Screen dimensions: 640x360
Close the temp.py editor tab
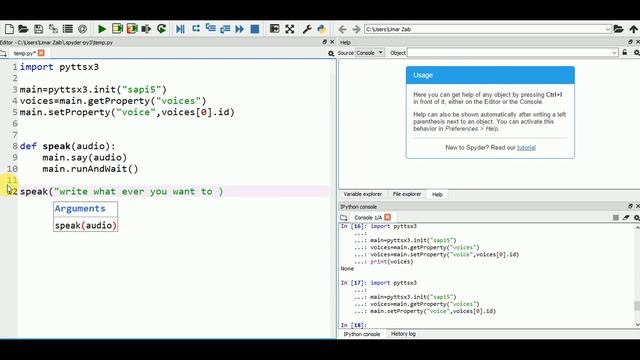[41, 53]
